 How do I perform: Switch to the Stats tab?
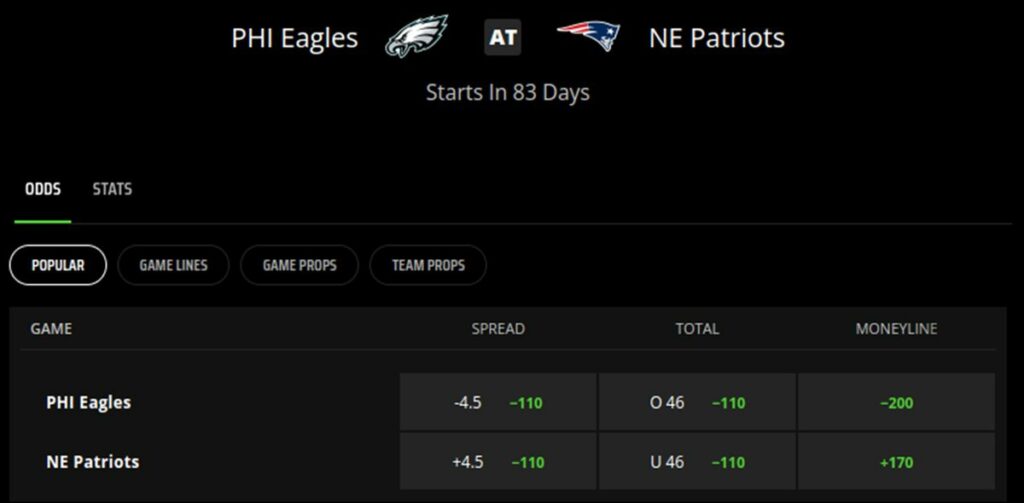point(112,189)
